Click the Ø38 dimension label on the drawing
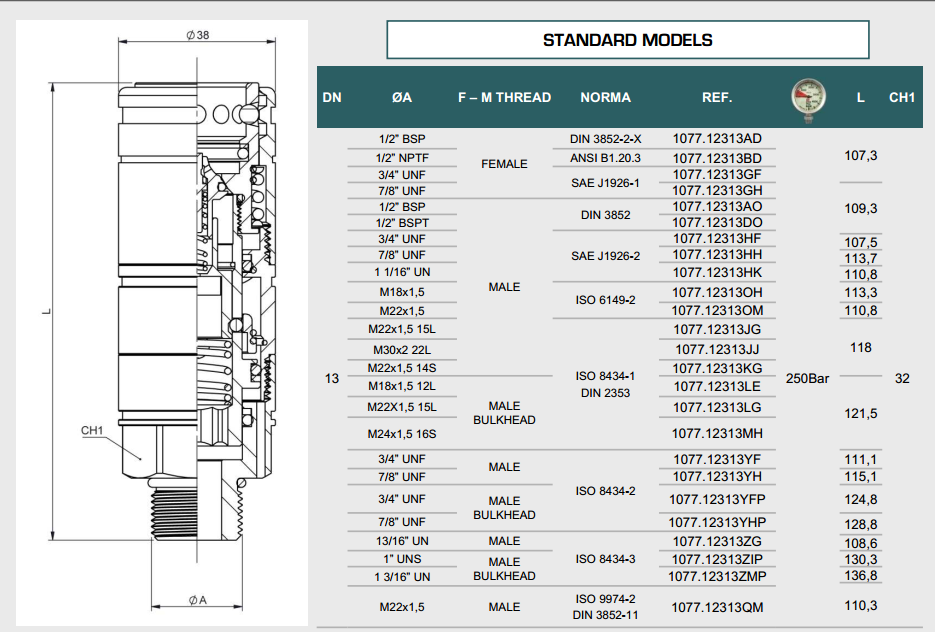 197,35
